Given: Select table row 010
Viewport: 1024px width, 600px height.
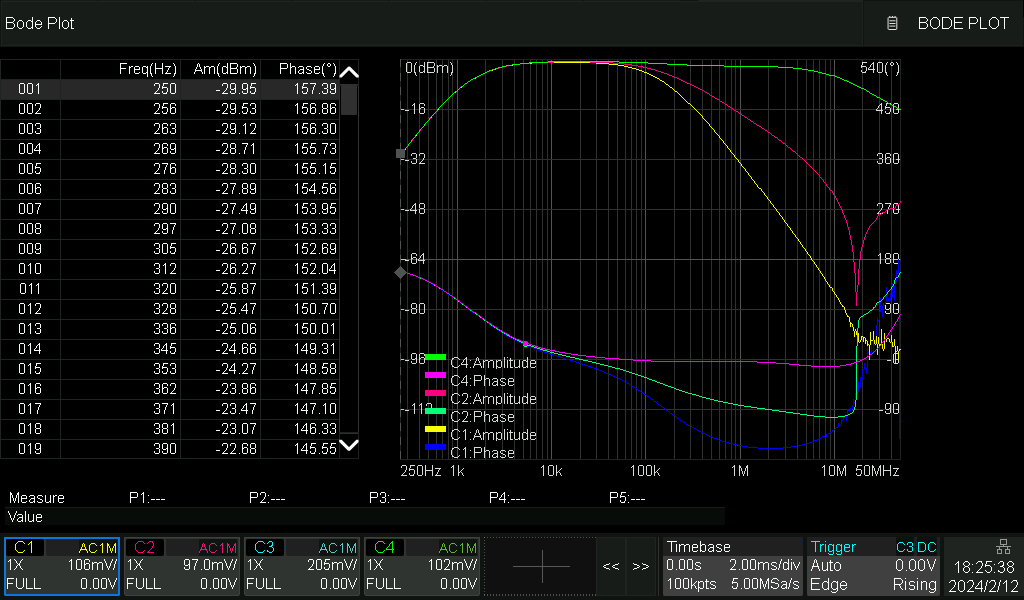Looking at the screenshot, I should 170,269.
